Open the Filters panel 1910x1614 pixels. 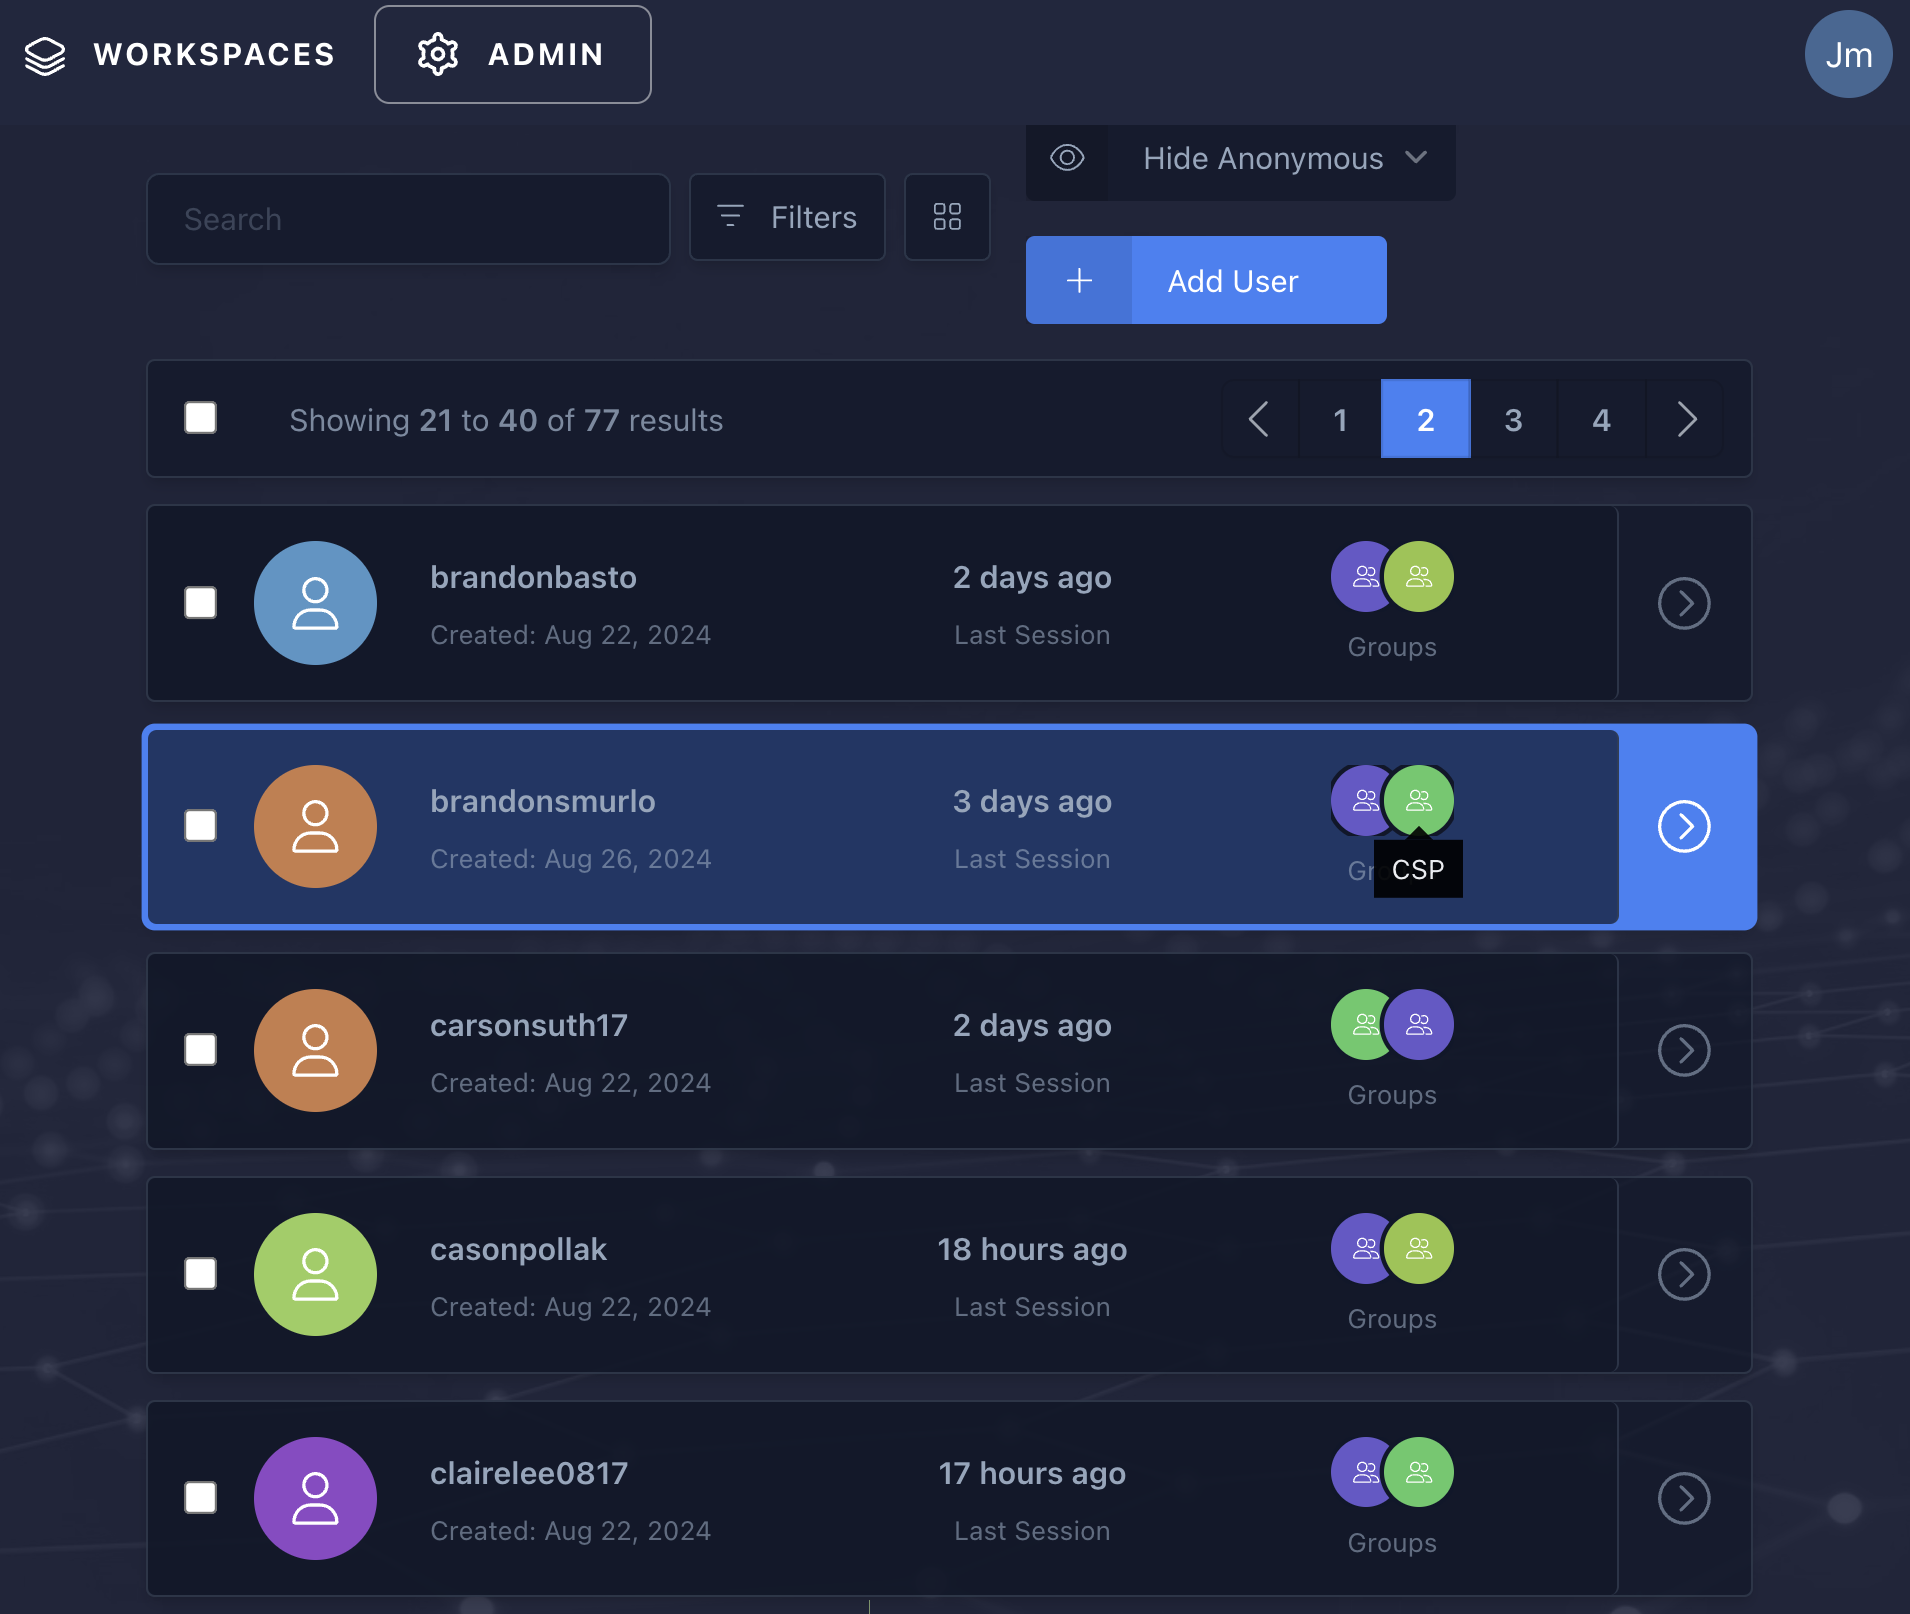[787, 217]
